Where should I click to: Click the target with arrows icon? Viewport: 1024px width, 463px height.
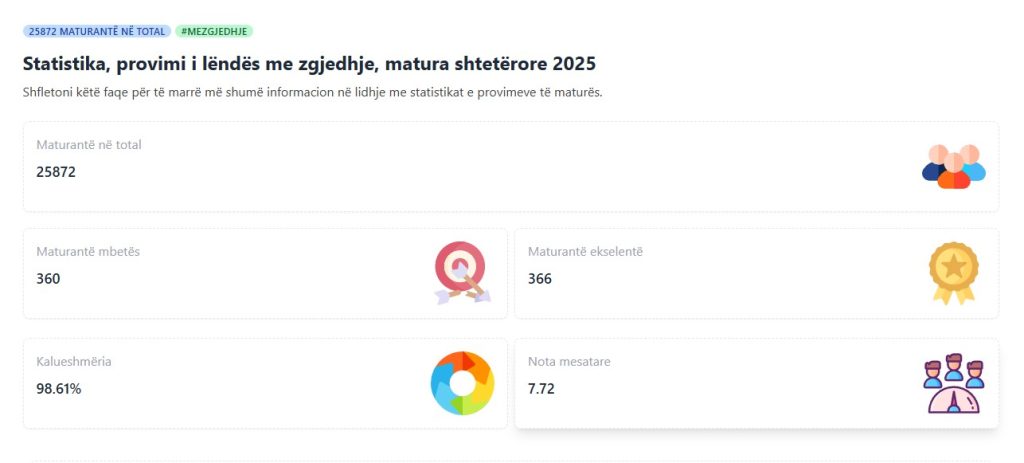pos(461,272)
